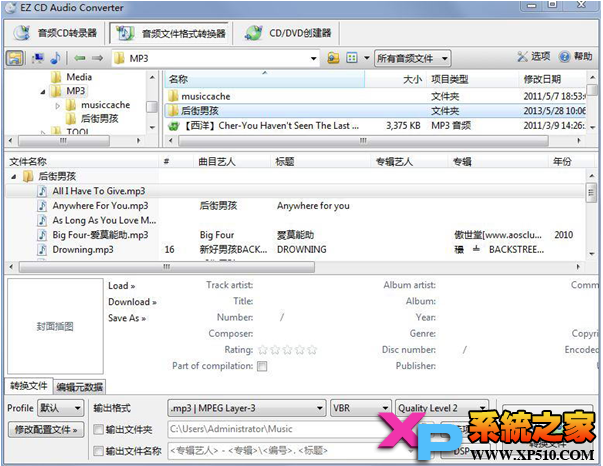Select All I Have To Give.mp3
This screenshot has width=603, height=466.
[x=99, y=191]
